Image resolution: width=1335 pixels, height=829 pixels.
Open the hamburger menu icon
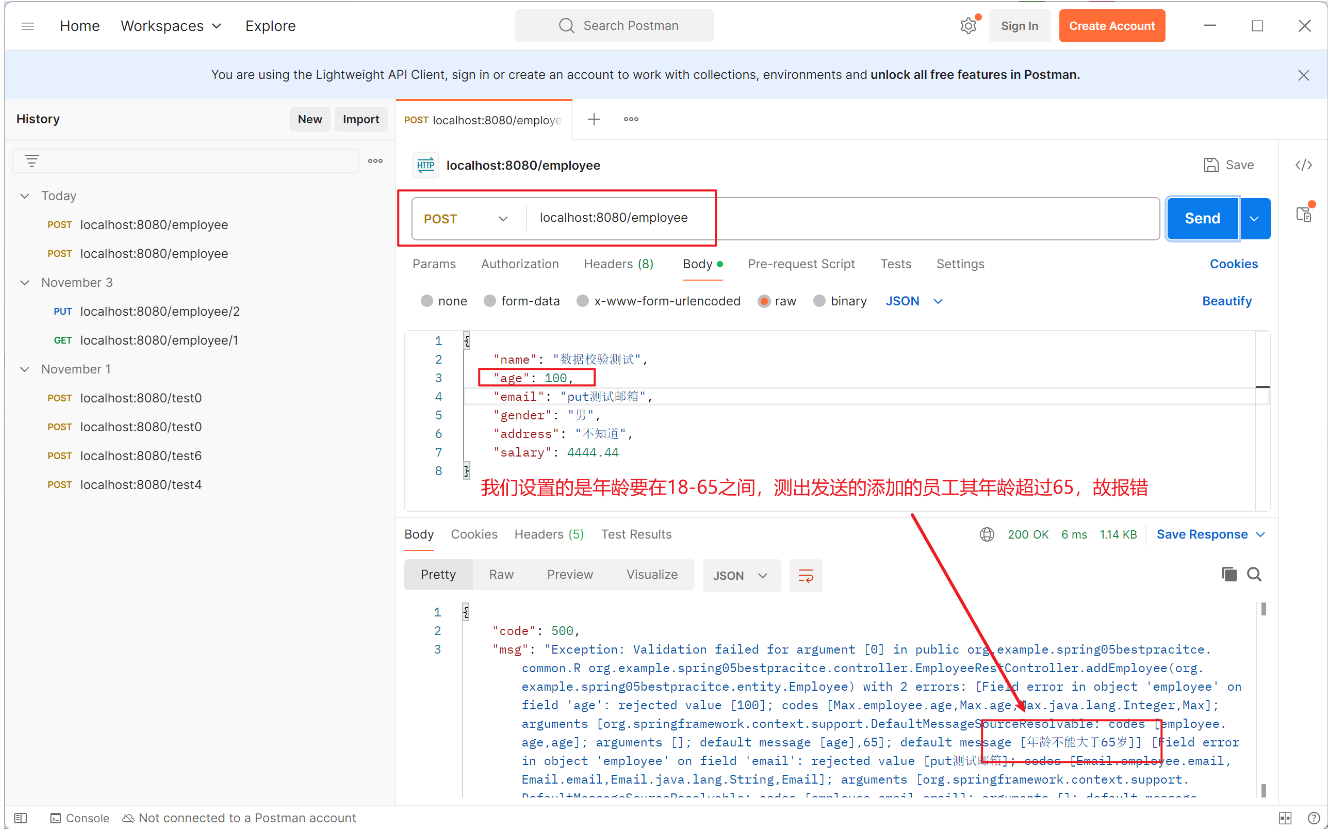pos(28,26)
